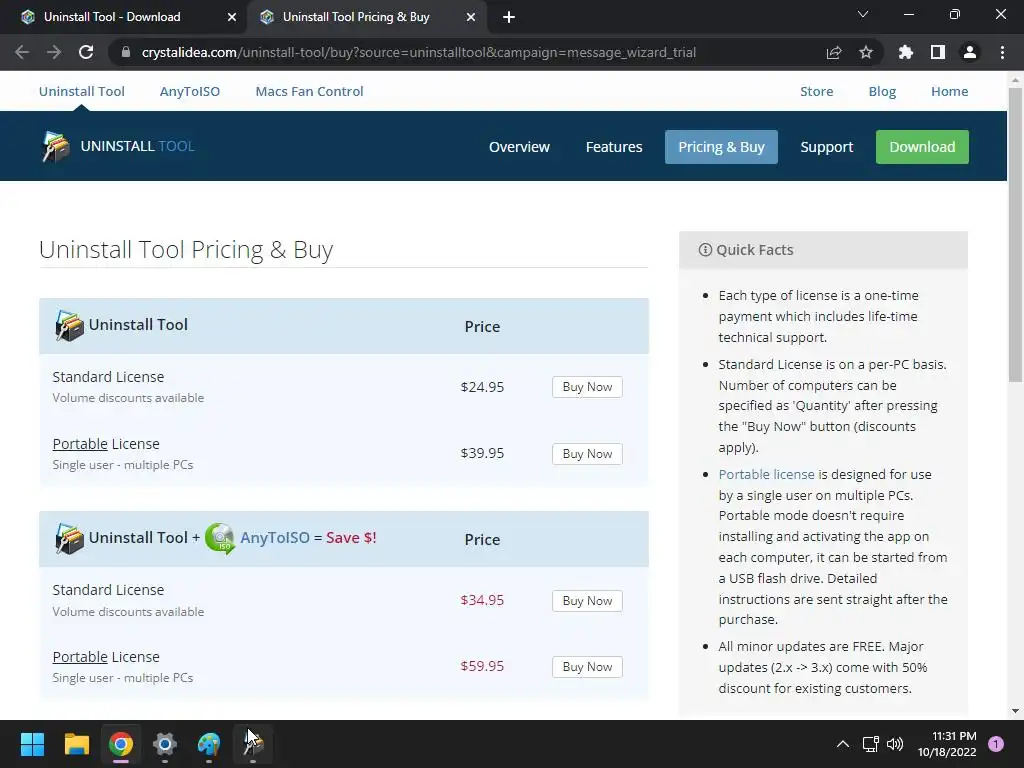This screenshot has height=768, width=1024.
Task: Click the 'Uninstall Tool Pricing & Buy' heading
Action: (x=186, y=249)
